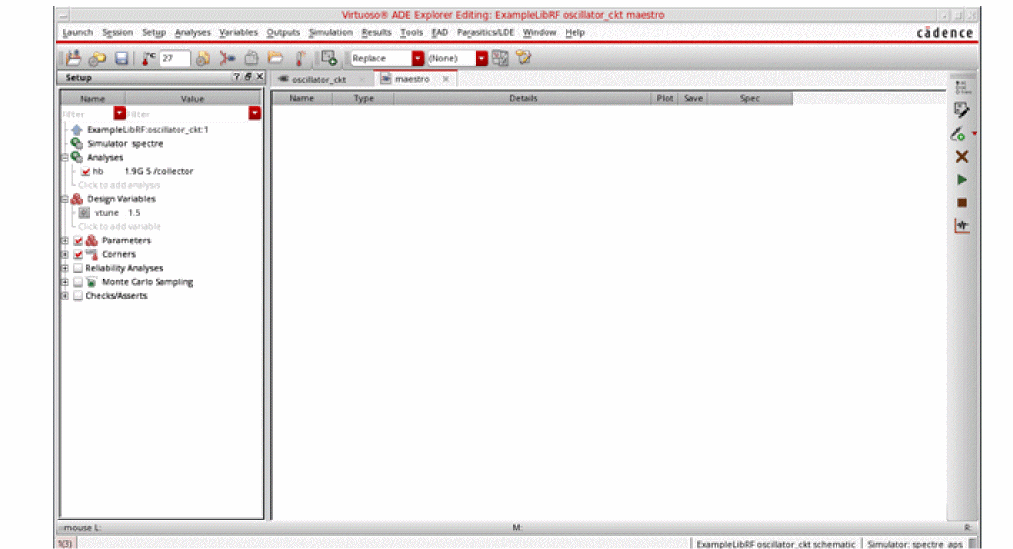Open the Launch menu

78,32
